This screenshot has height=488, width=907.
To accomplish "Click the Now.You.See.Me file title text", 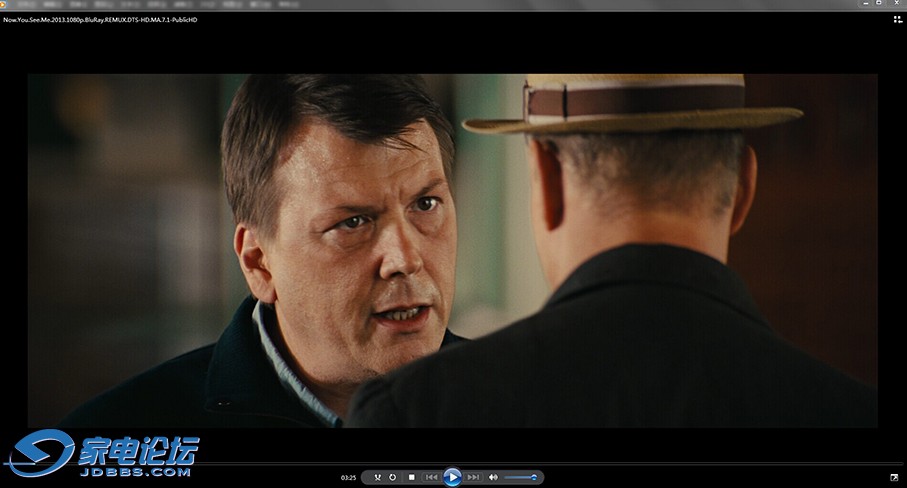I will (x=100, y=19).
